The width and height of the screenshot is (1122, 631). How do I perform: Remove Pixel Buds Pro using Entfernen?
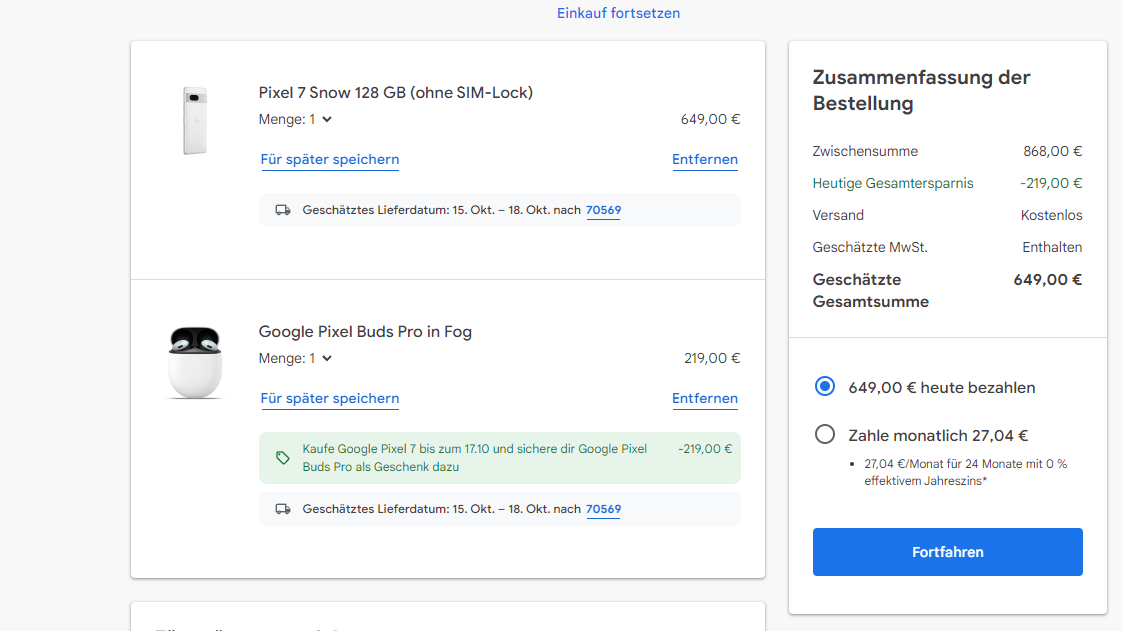tap(705, 399)
